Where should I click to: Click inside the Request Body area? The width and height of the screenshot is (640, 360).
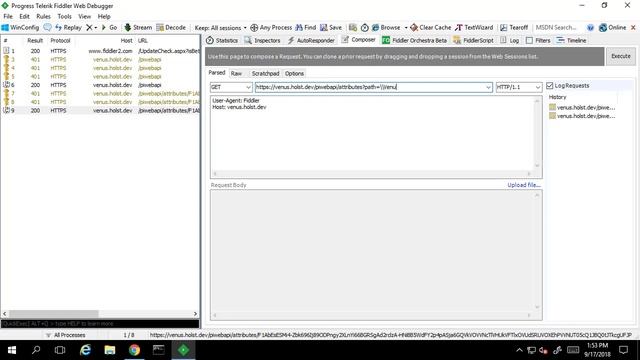[373, 251]
